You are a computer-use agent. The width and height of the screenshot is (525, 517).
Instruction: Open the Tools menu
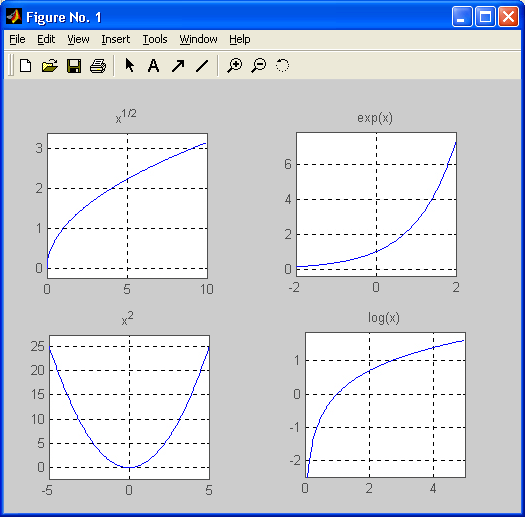[155, 40]
